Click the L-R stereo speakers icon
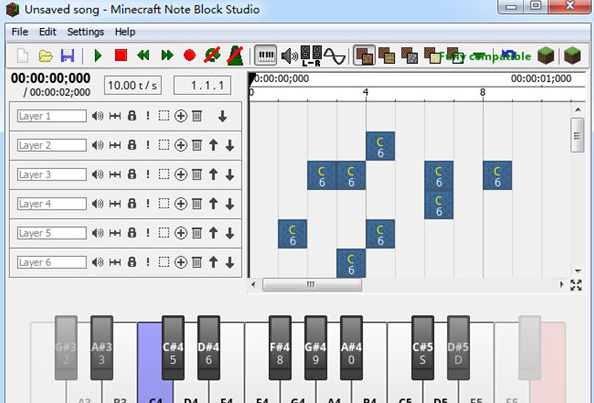 (311, 56)
